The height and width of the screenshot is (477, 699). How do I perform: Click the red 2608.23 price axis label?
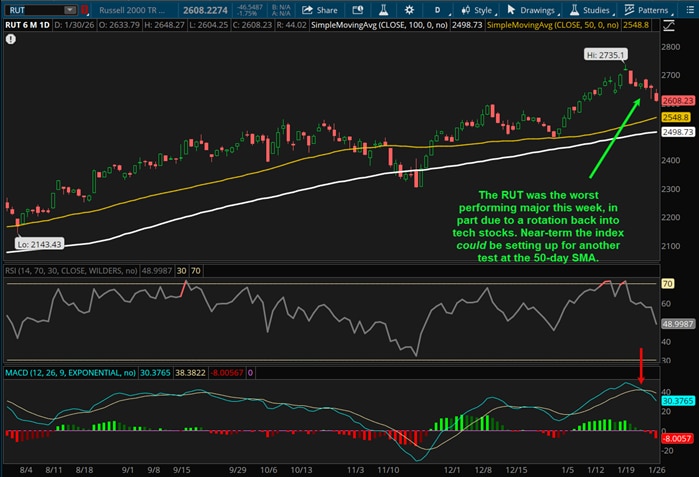(678, 101)
